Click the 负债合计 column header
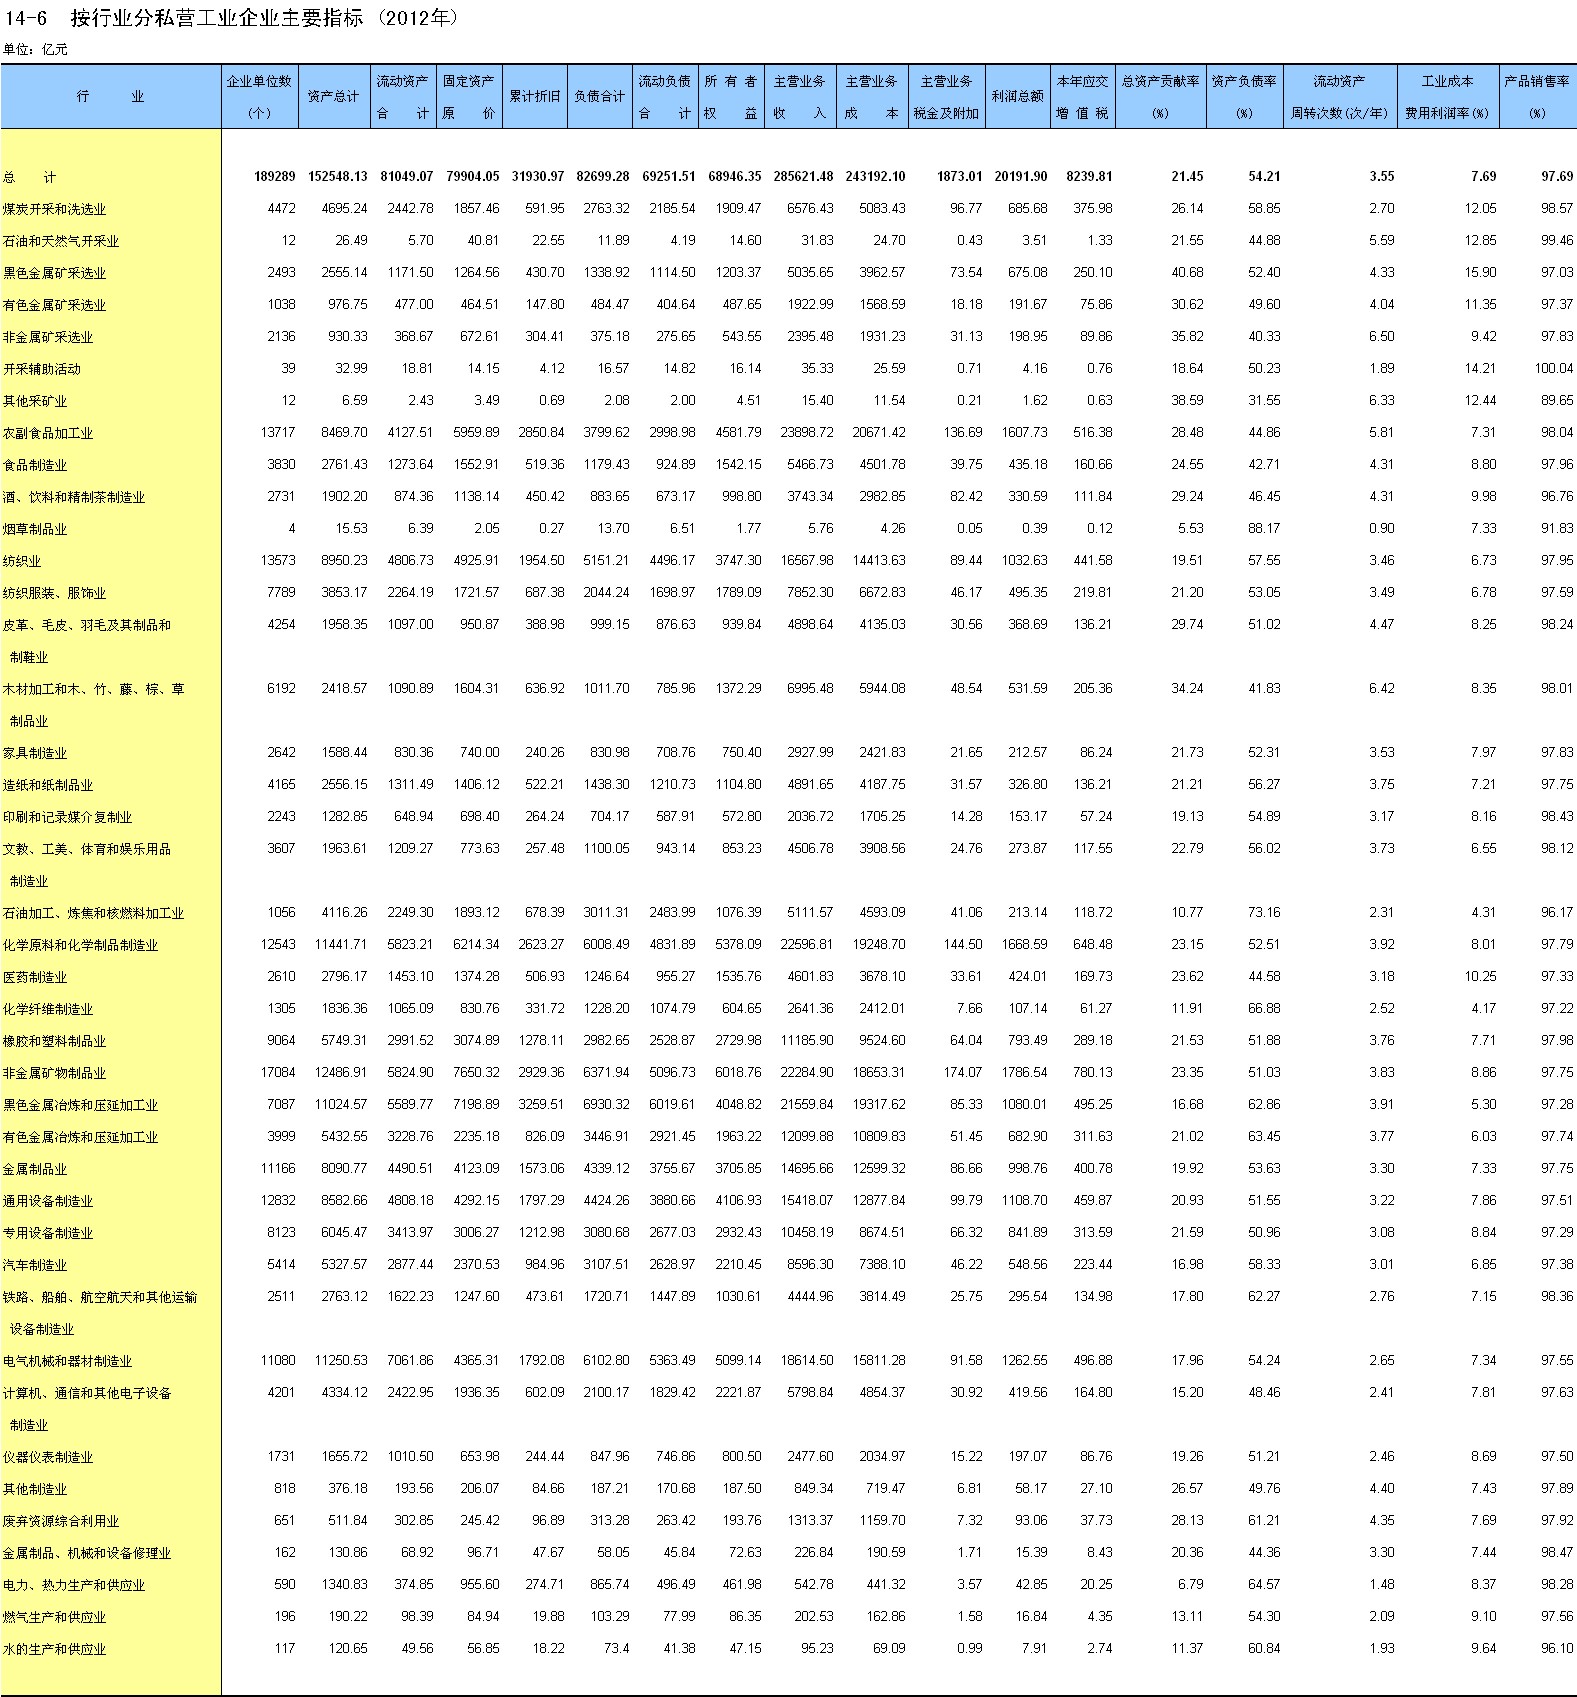This screenshot has width=1577, height=1697. [x=599, y=96]
